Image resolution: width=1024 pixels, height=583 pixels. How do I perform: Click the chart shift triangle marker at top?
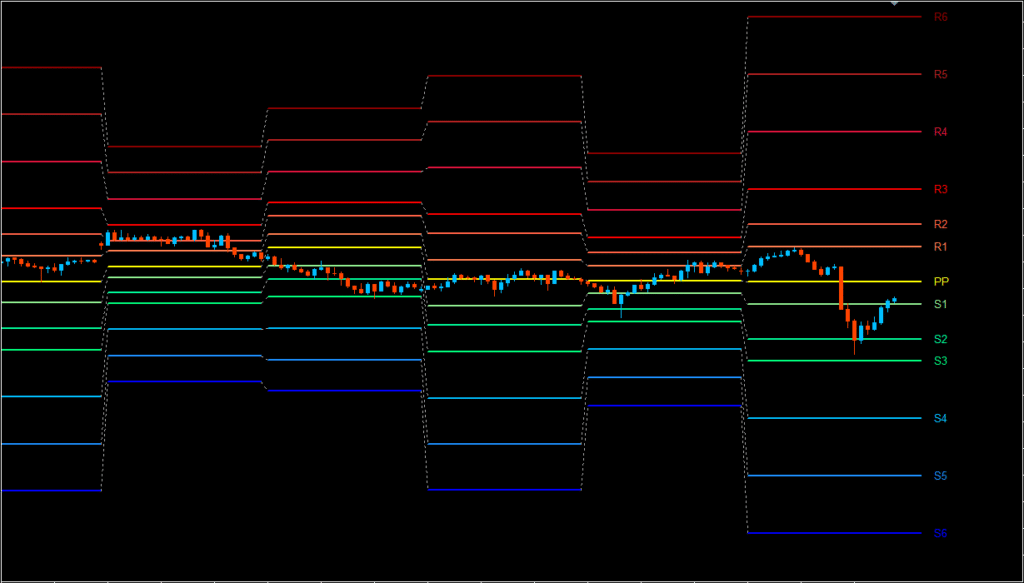(x=895, y=3)
